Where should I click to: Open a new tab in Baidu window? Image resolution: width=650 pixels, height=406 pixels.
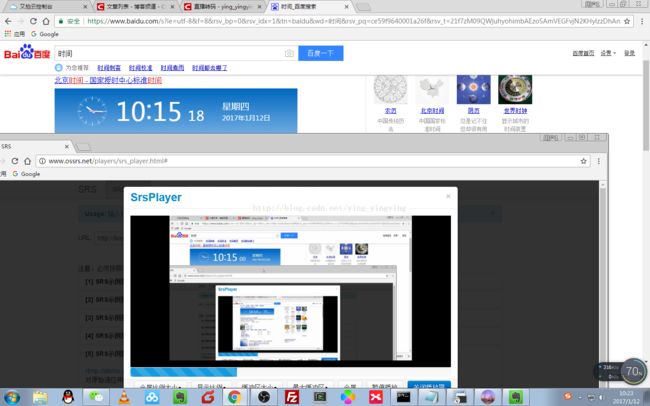364,7
